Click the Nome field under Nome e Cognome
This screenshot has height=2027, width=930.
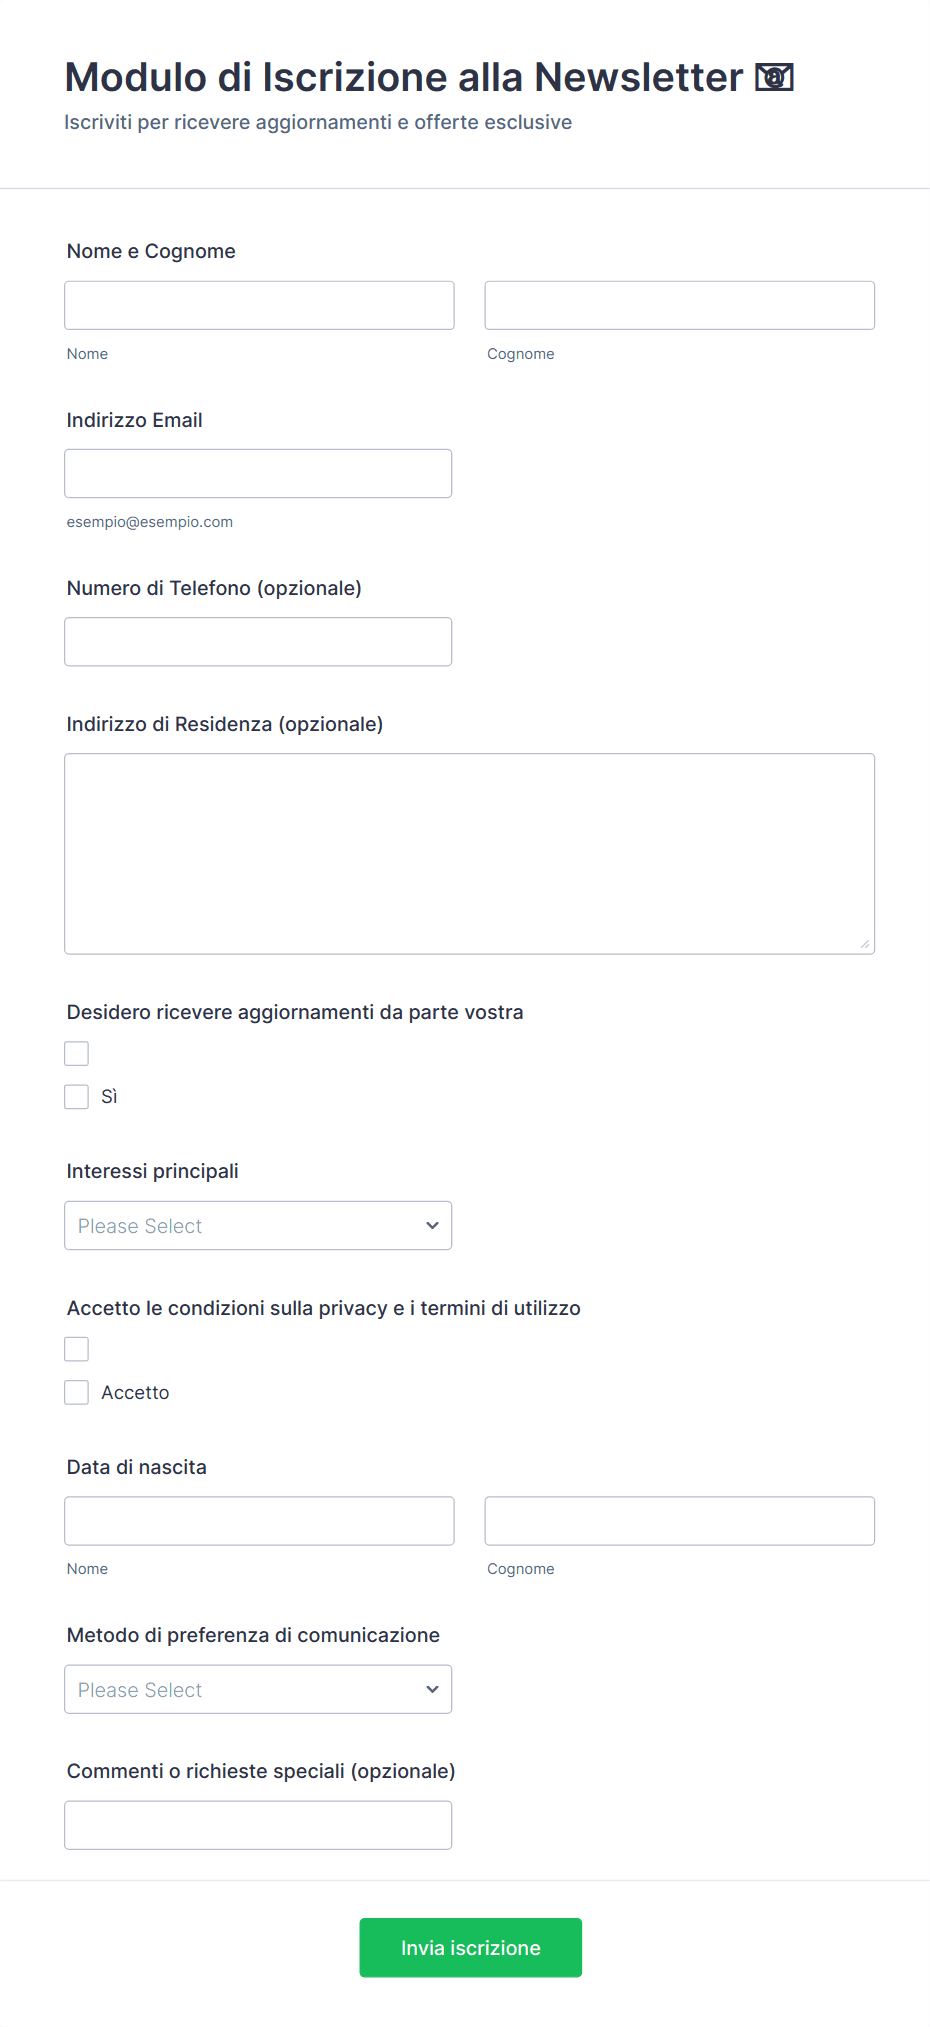pos(259,305)
